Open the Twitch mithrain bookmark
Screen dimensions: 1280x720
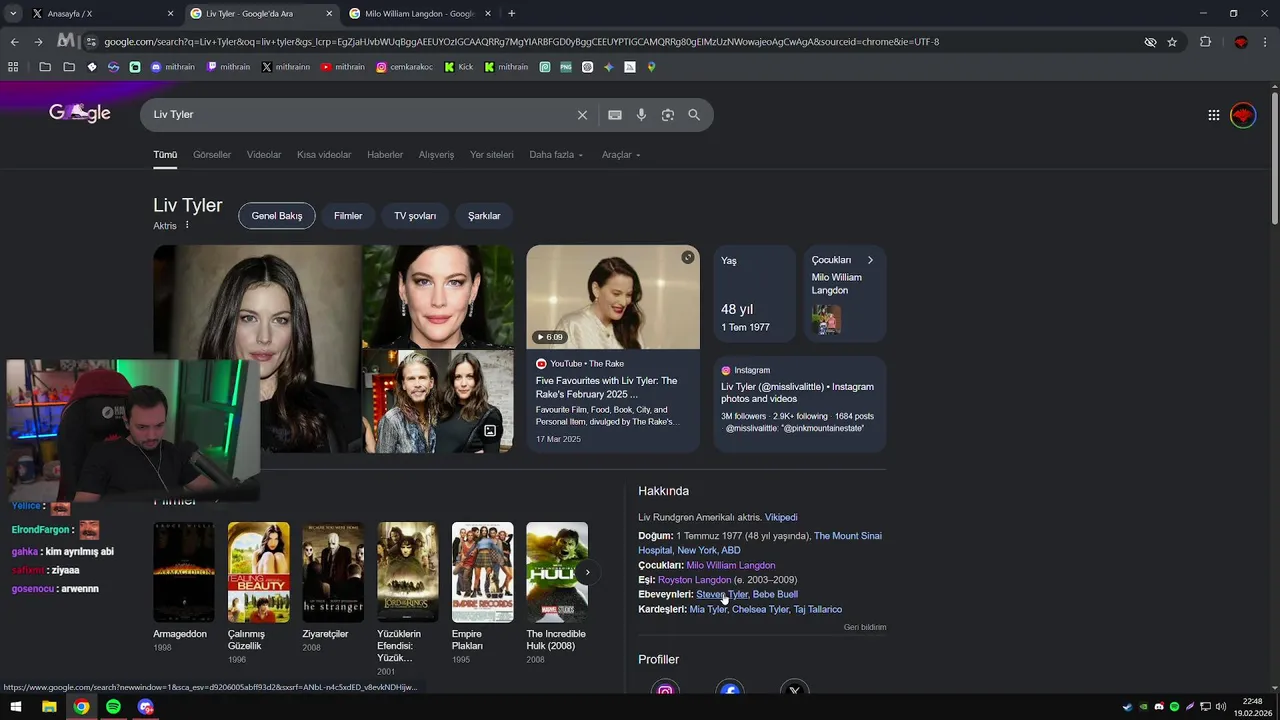(x=228, y=67)
